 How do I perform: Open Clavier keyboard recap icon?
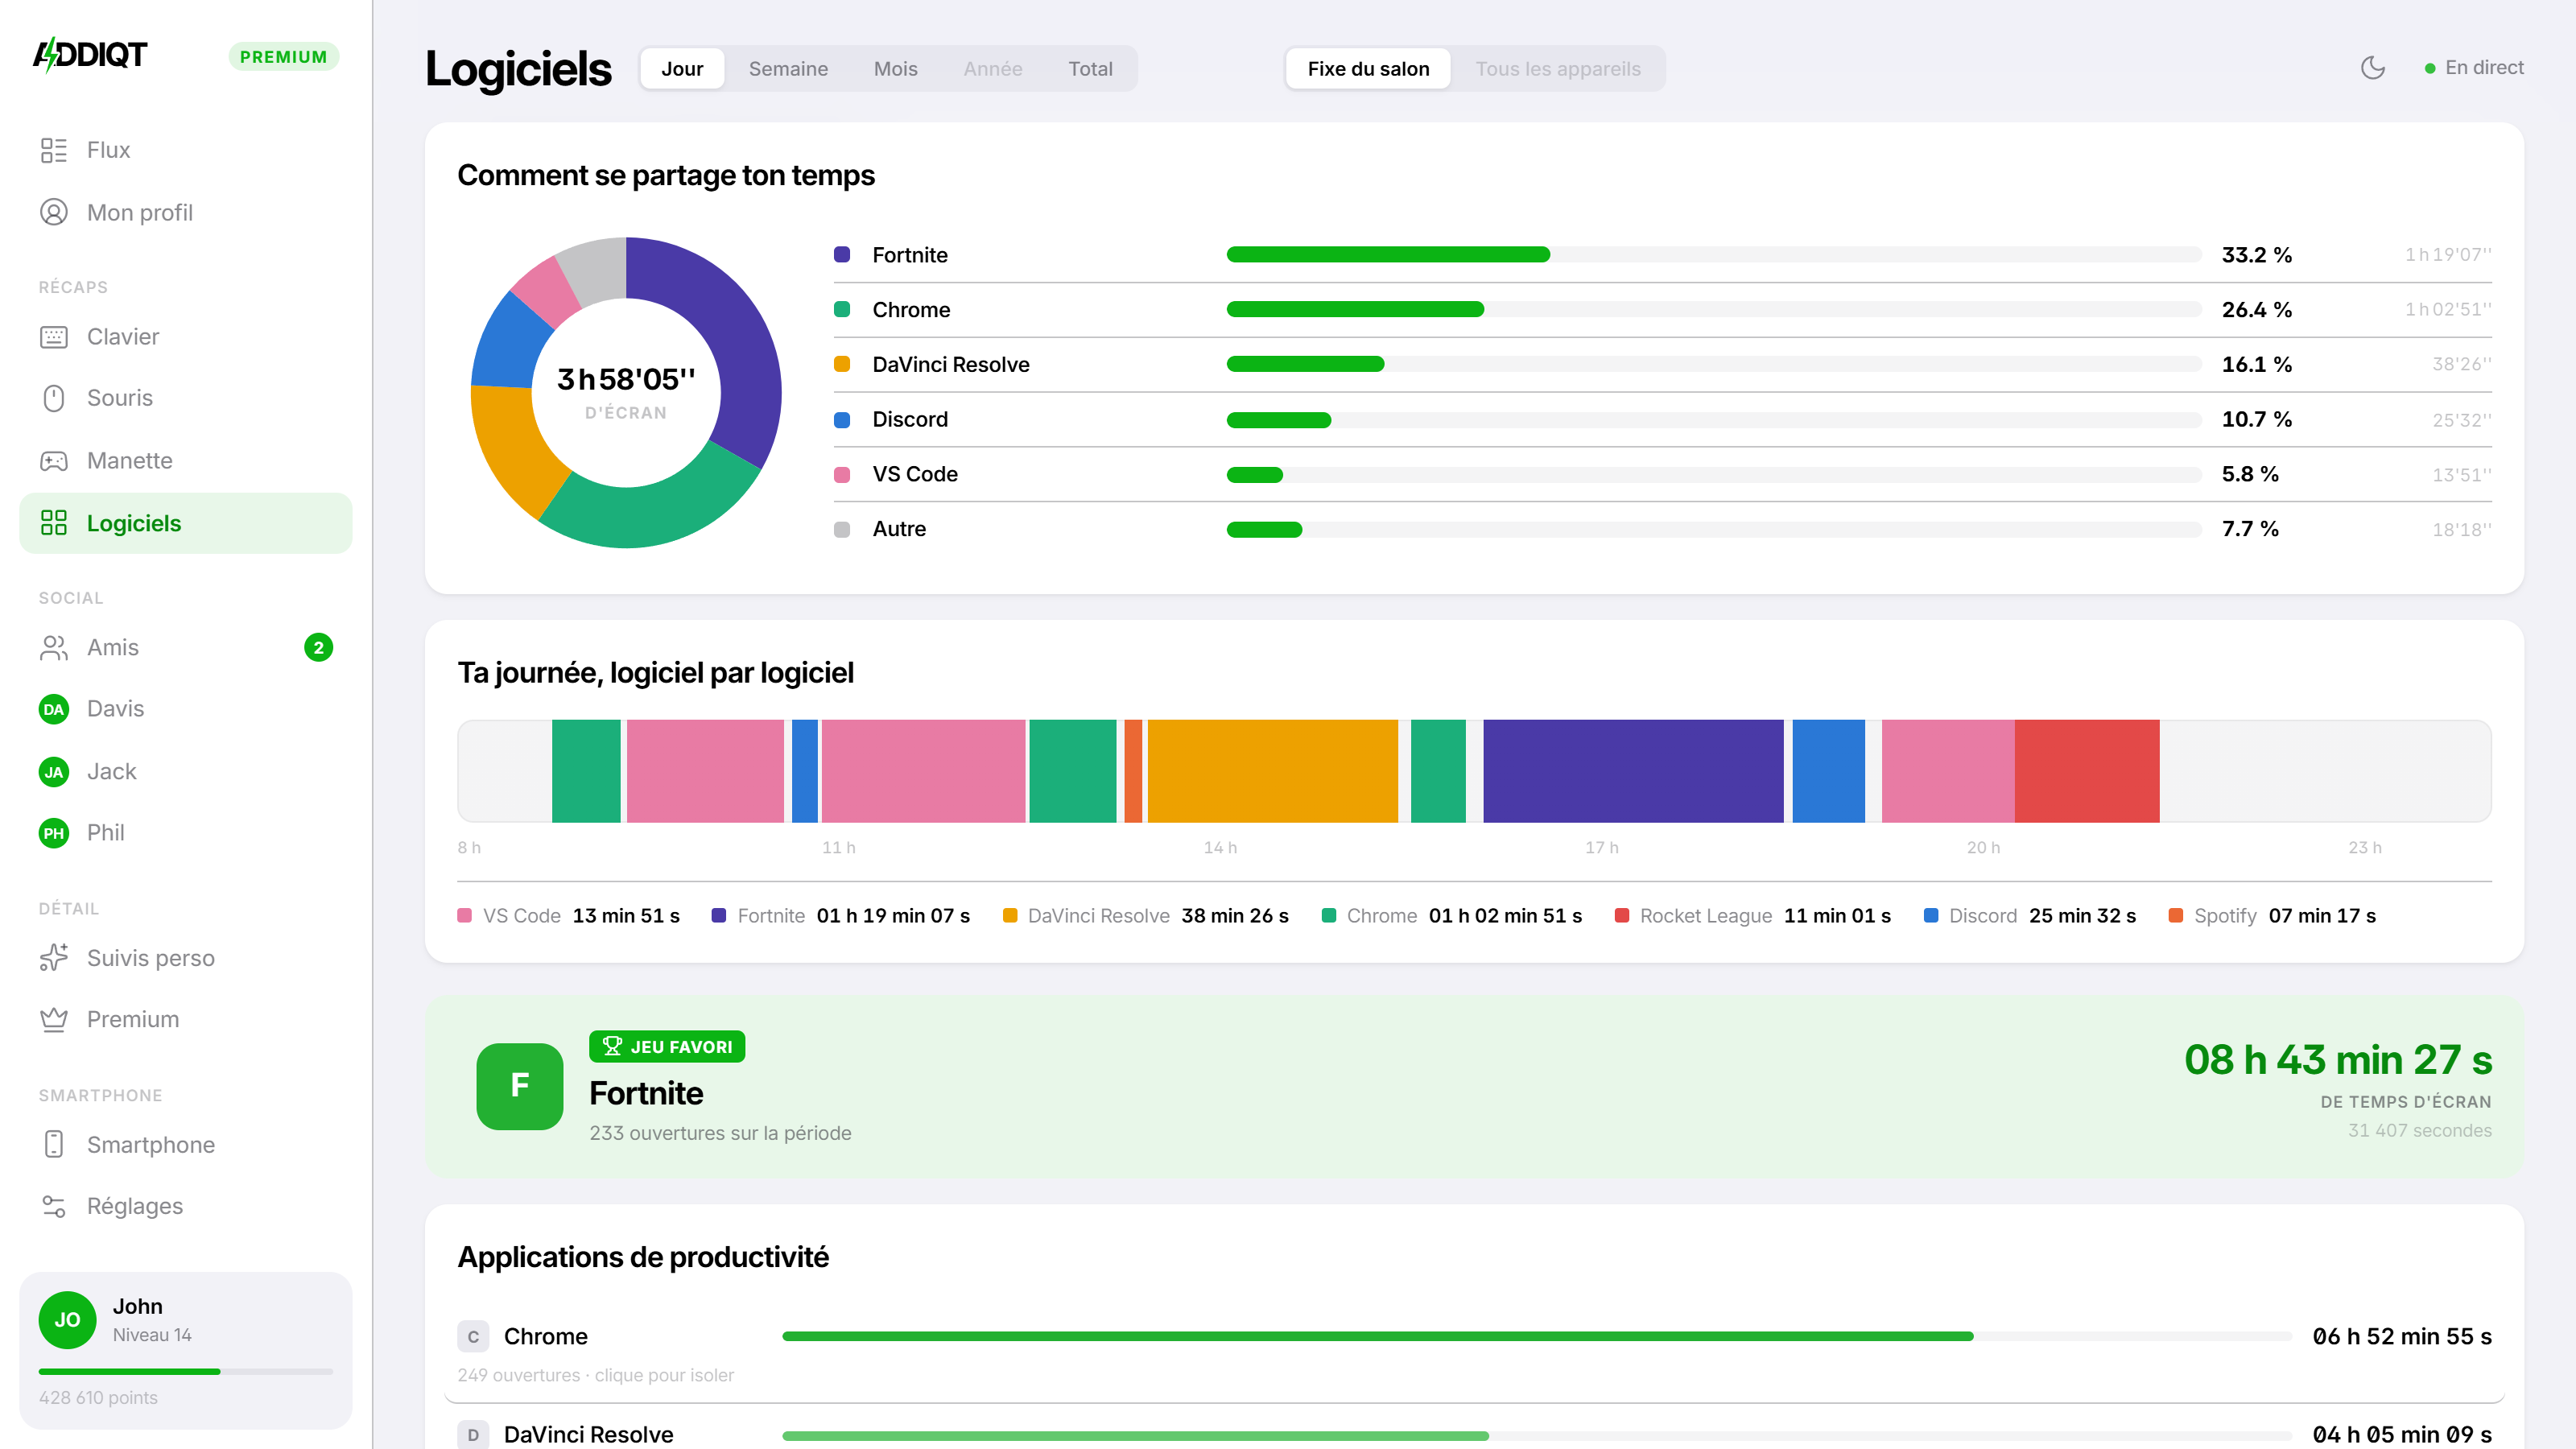coord(54,337)
